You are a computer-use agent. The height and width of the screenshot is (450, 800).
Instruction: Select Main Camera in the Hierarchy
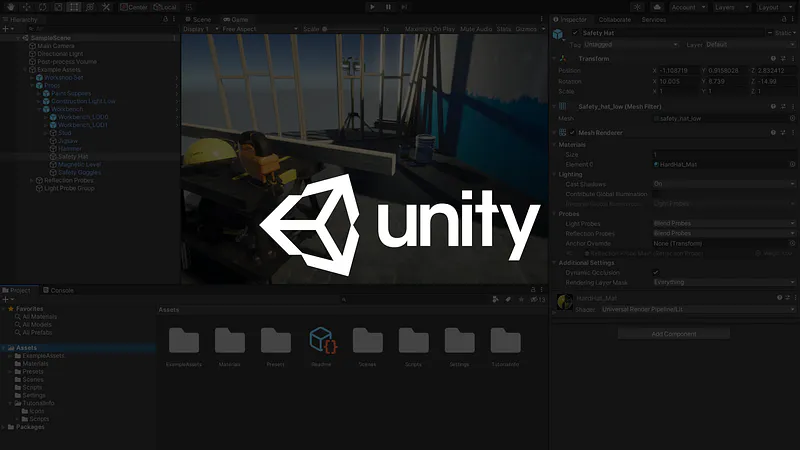click(x=56, y=46)
